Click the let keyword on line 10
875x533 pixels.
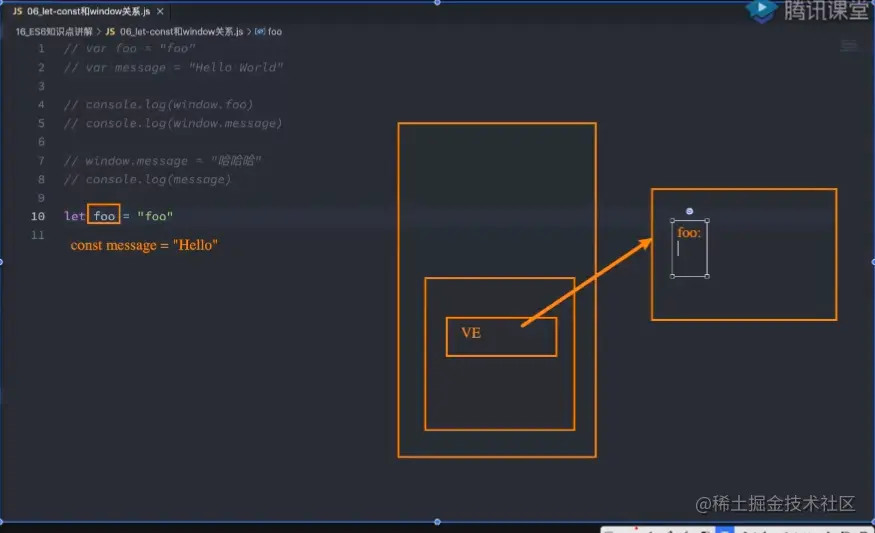[x=74, y=216]
